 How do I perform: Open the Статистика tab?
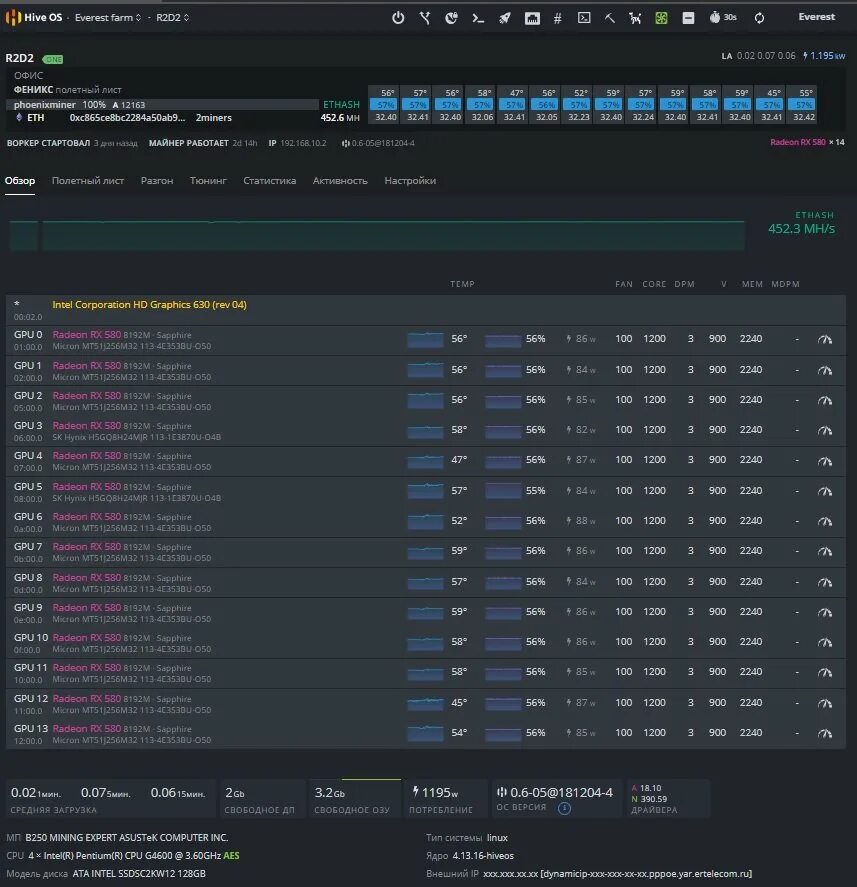(269, 180)
